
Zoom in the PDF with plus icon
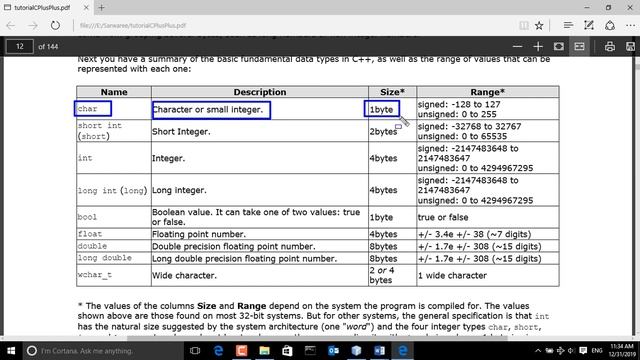click(538, 47)
